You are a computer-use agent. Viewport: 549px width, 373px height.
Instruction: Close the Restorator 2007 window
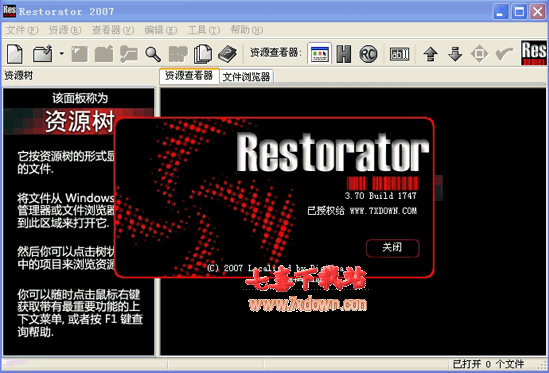click(x=537, y=12)
